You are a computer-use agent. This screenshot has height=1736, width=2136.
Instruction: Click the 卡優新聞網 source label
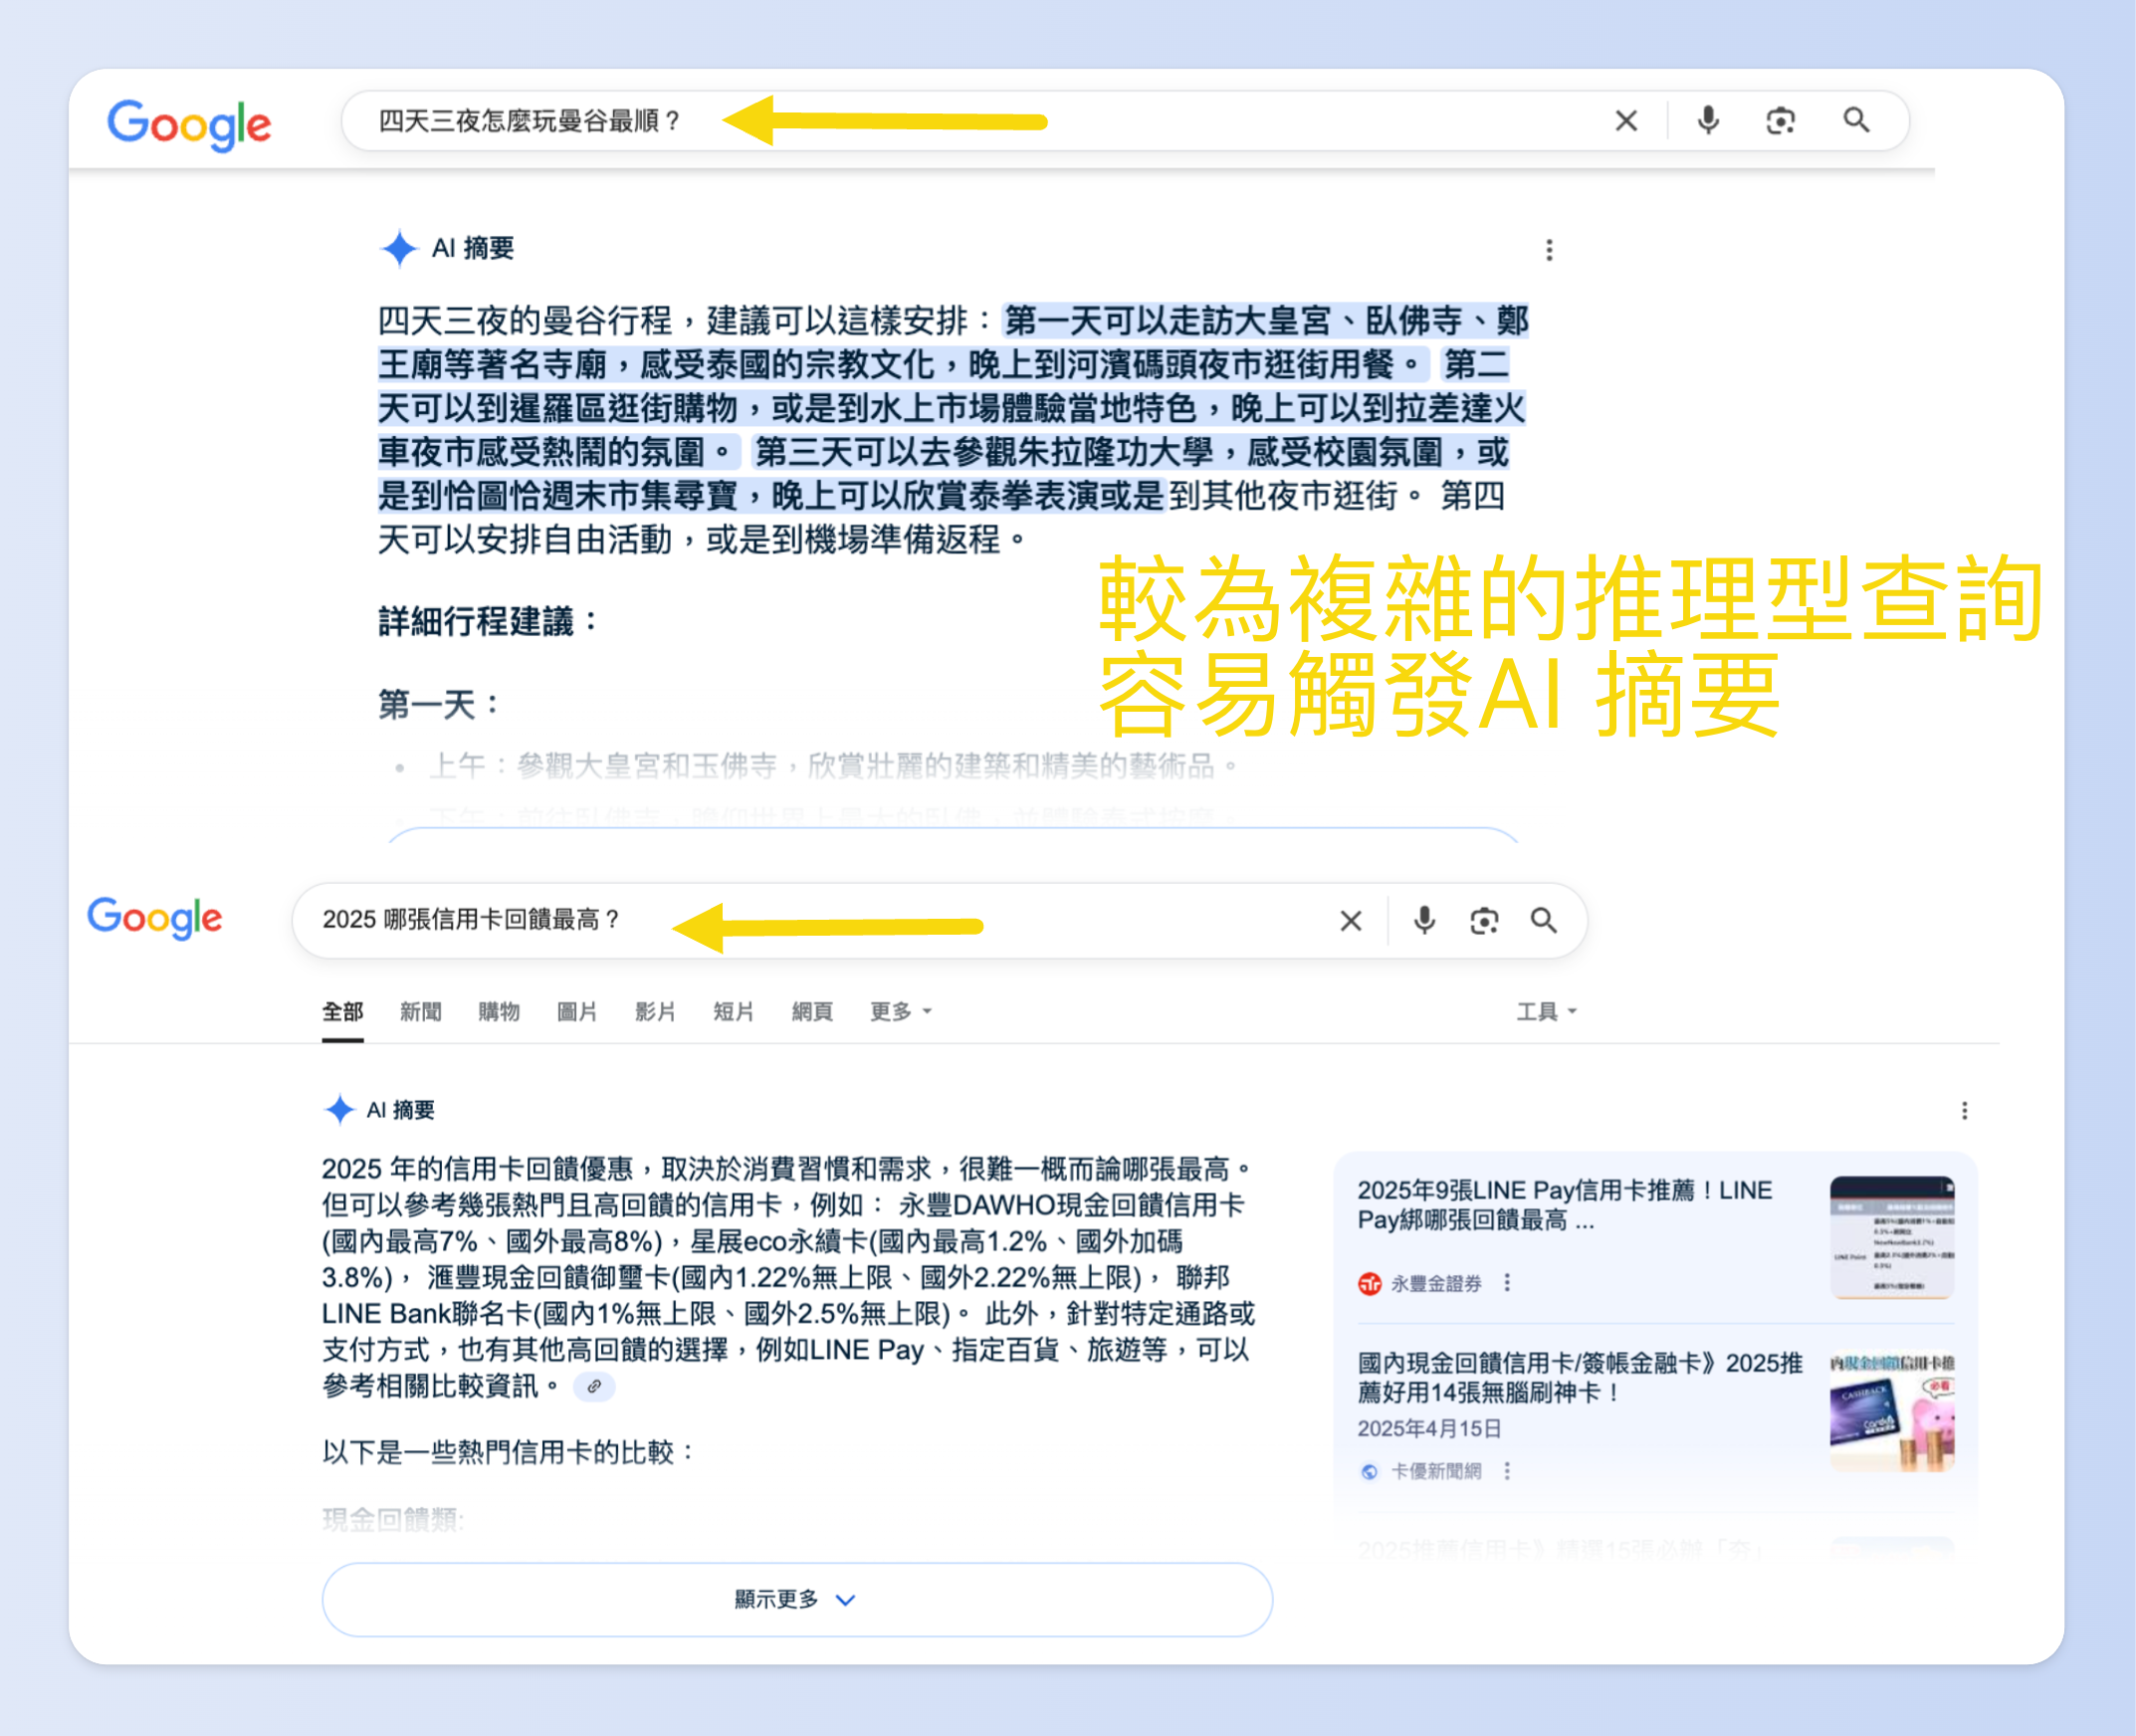[1436, 1471]
